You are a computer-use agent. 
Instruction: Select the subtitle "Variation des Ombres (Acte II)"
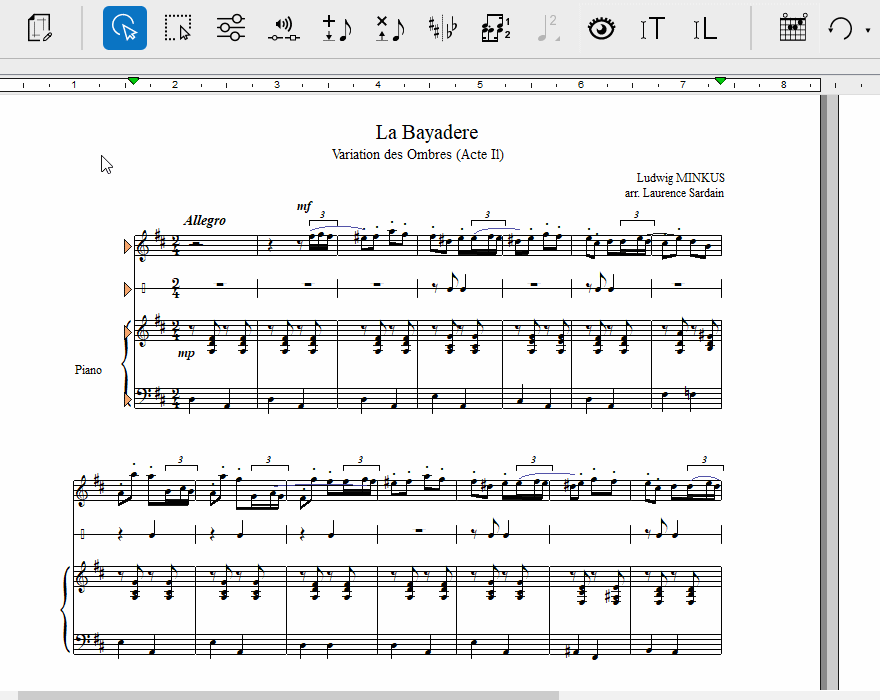pos(418,154)
